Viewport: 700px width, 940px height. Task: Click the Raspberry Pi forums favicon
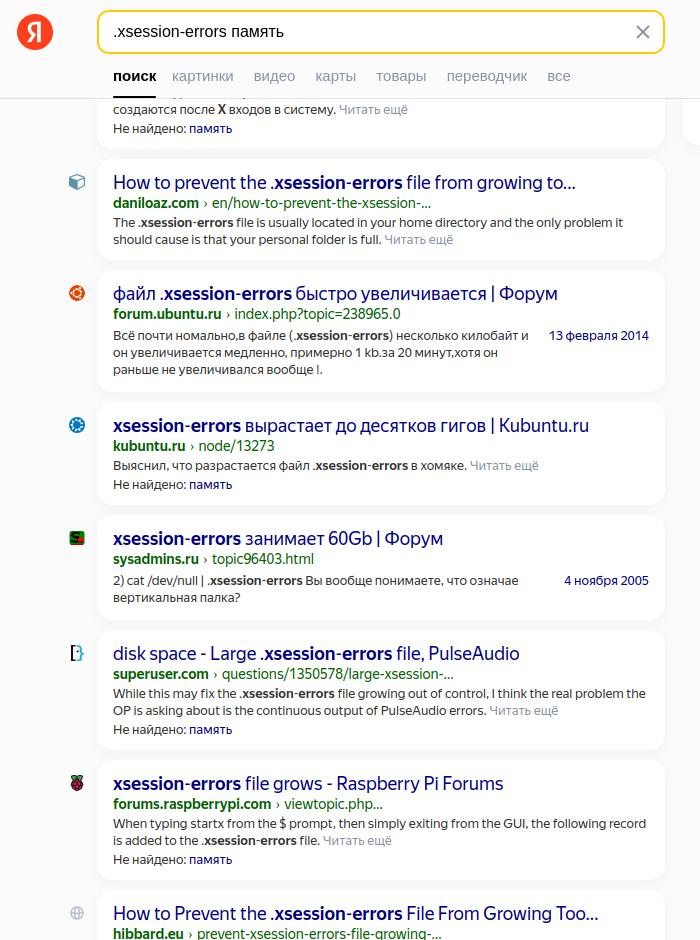click(x=77, y=783)
